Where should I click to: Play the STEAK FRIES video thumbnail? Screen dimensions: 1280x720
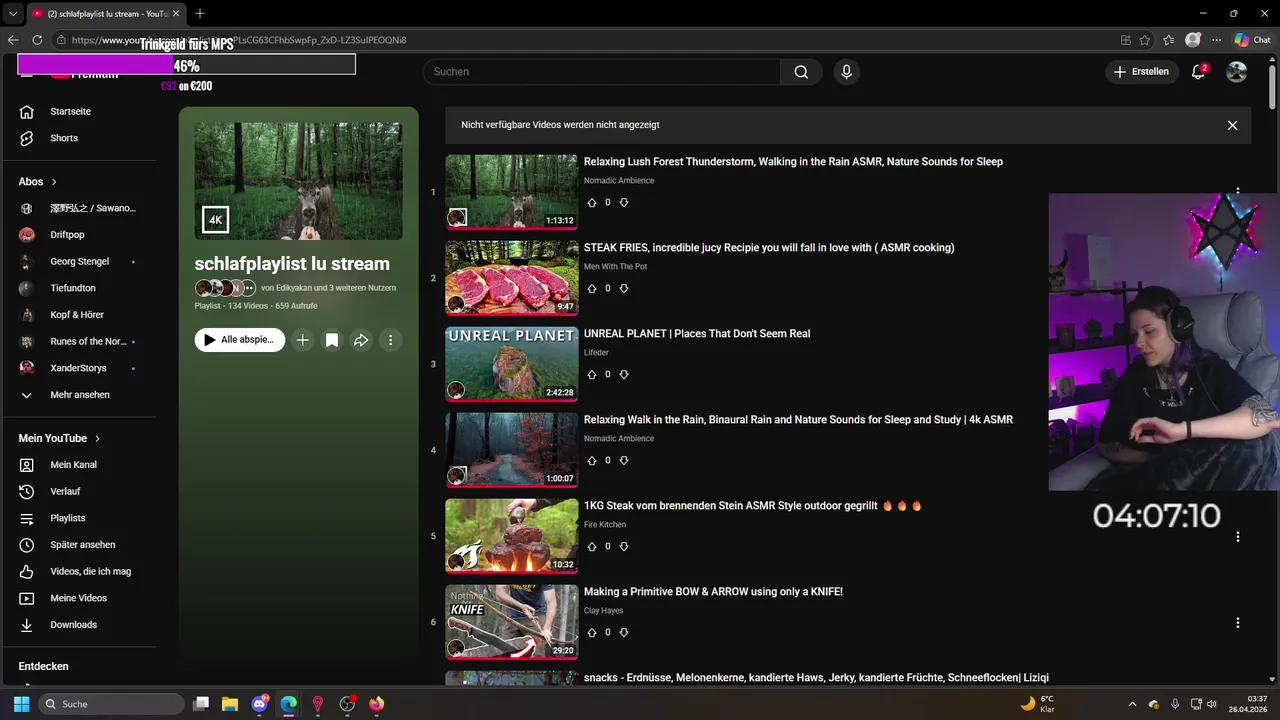click(512, 278)
